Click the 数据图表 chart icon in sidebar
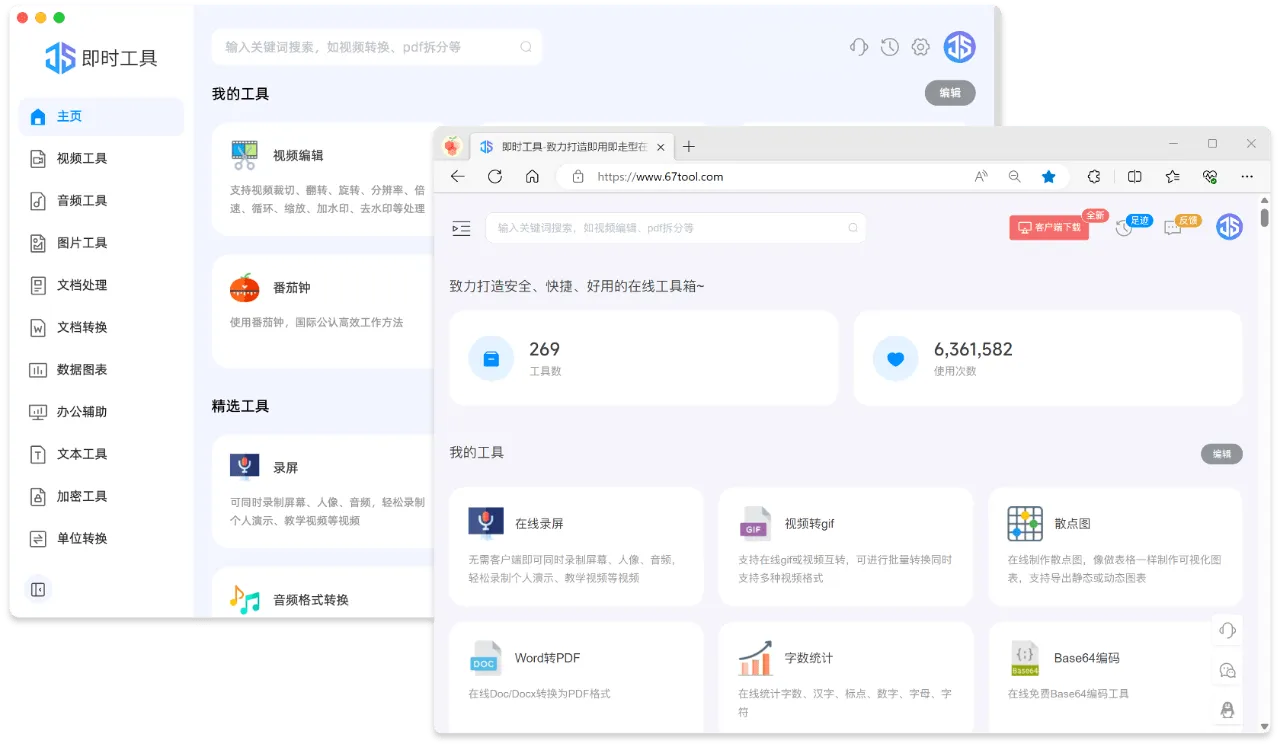The image size is (1280, 746). 38,370
